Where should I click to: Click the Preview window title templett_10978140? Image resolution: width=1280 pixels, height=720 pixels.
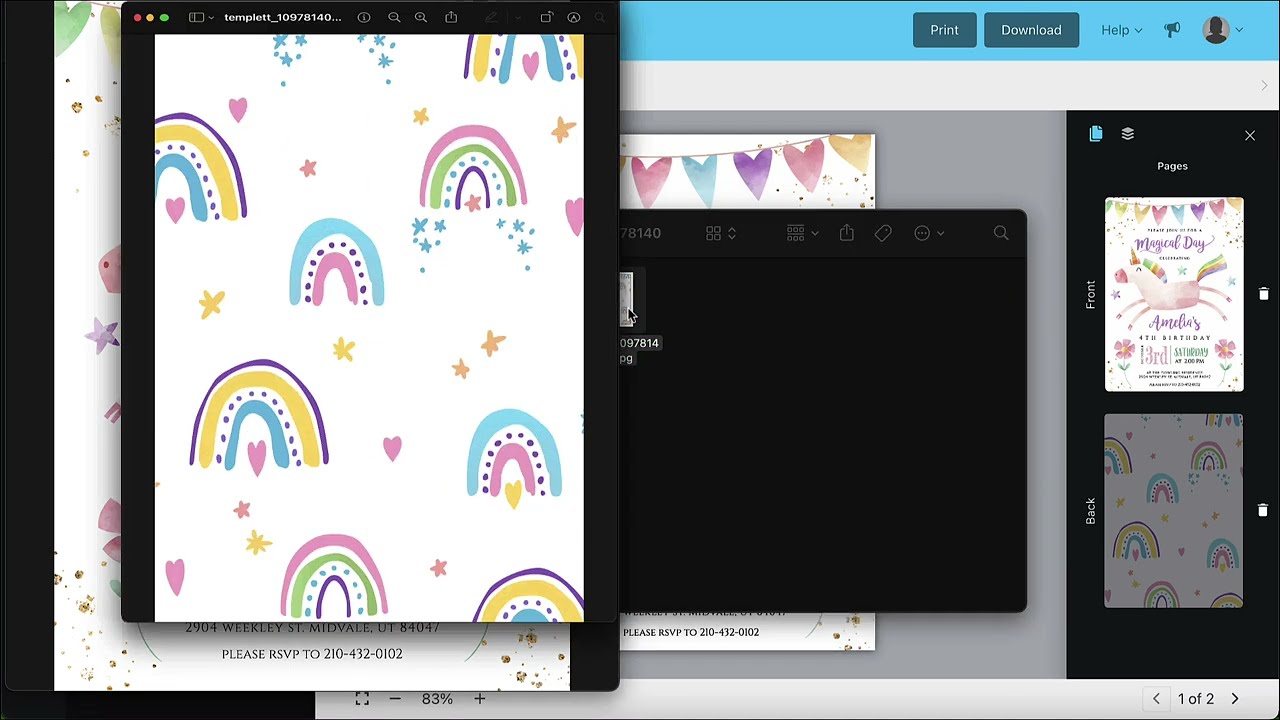(x=282, y=18)
